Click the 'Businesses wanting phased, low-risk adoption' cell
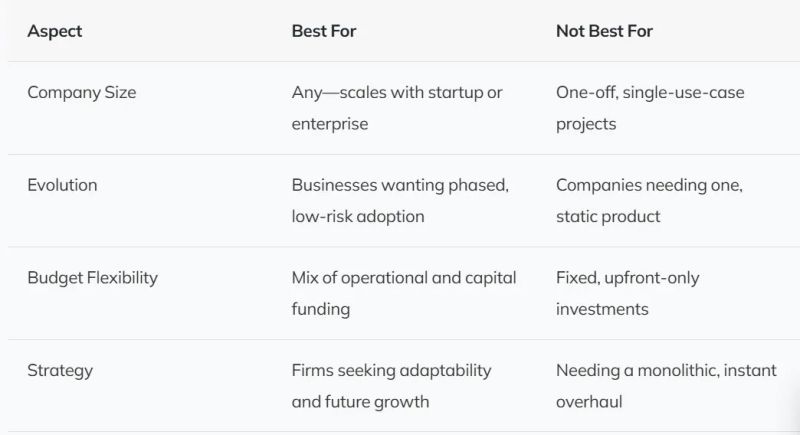This screenshot has width=800, height=435. click(x=400, y=200)
